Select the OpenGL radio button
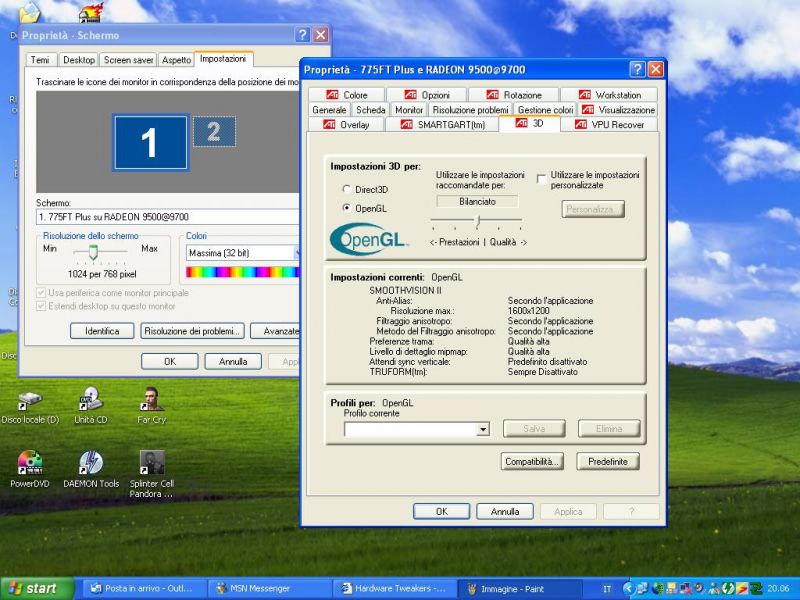Viewport: 800px width, 600px height. 346,208
